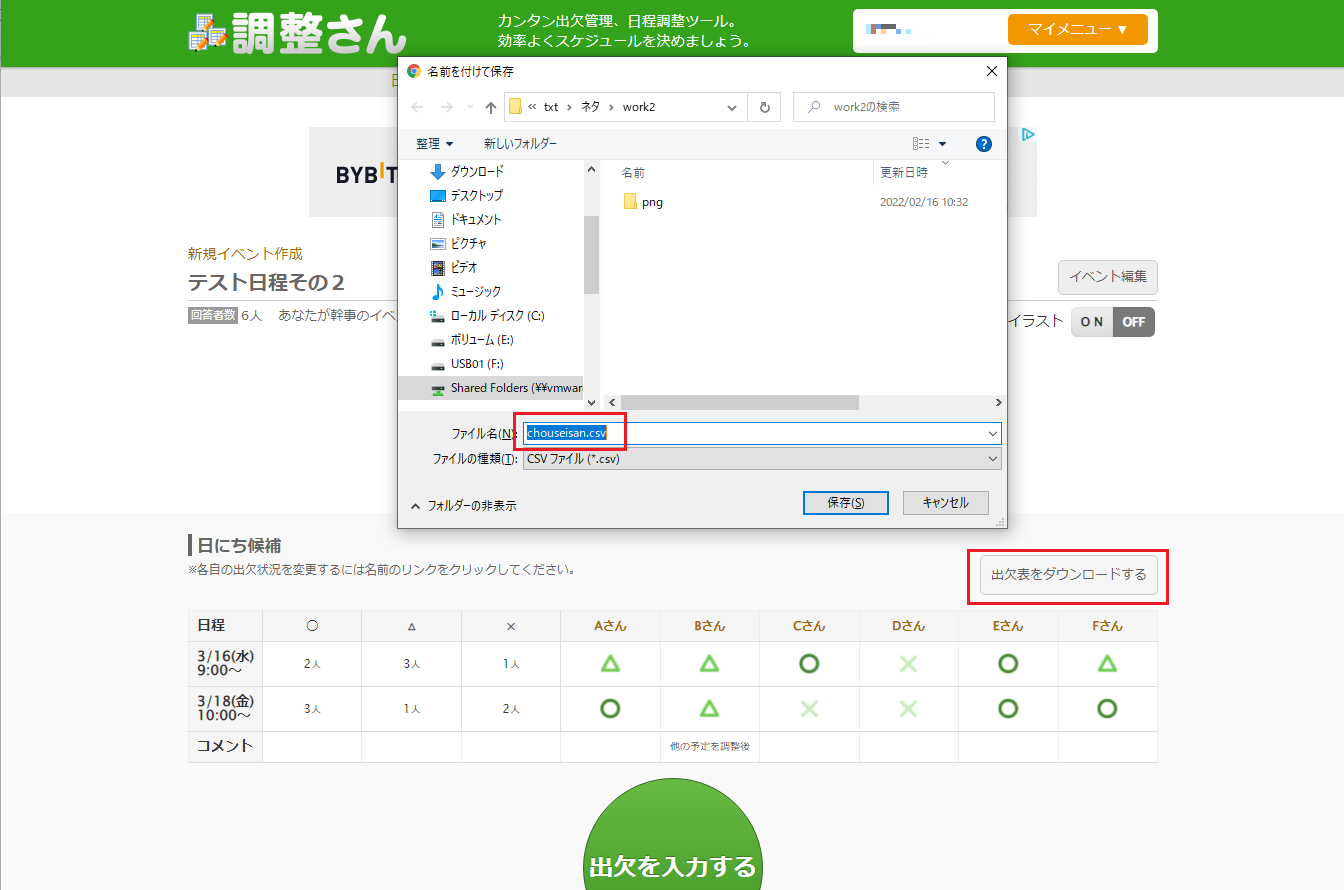Screen dimensions: 1344x890
Task: Click the horizontal scrollbar in file list
Action: pyautogui.click(x=740, y=402)
